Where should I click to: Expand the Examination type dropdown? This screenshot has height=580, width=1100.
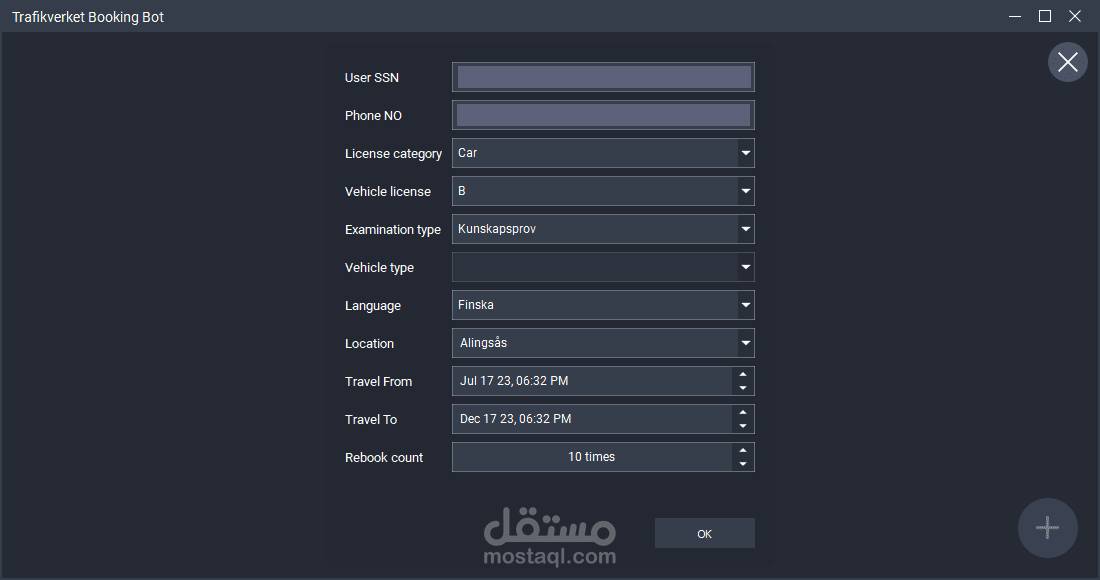746,229
